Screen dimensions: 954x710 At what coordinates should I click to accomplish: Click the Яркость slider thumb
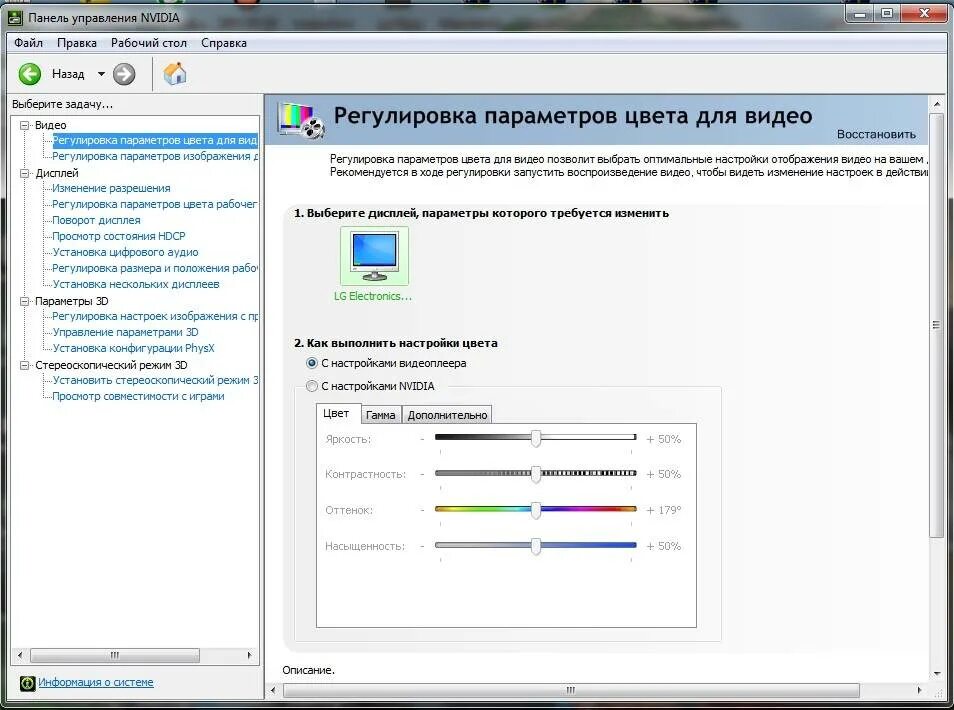[x=535, y=438]
